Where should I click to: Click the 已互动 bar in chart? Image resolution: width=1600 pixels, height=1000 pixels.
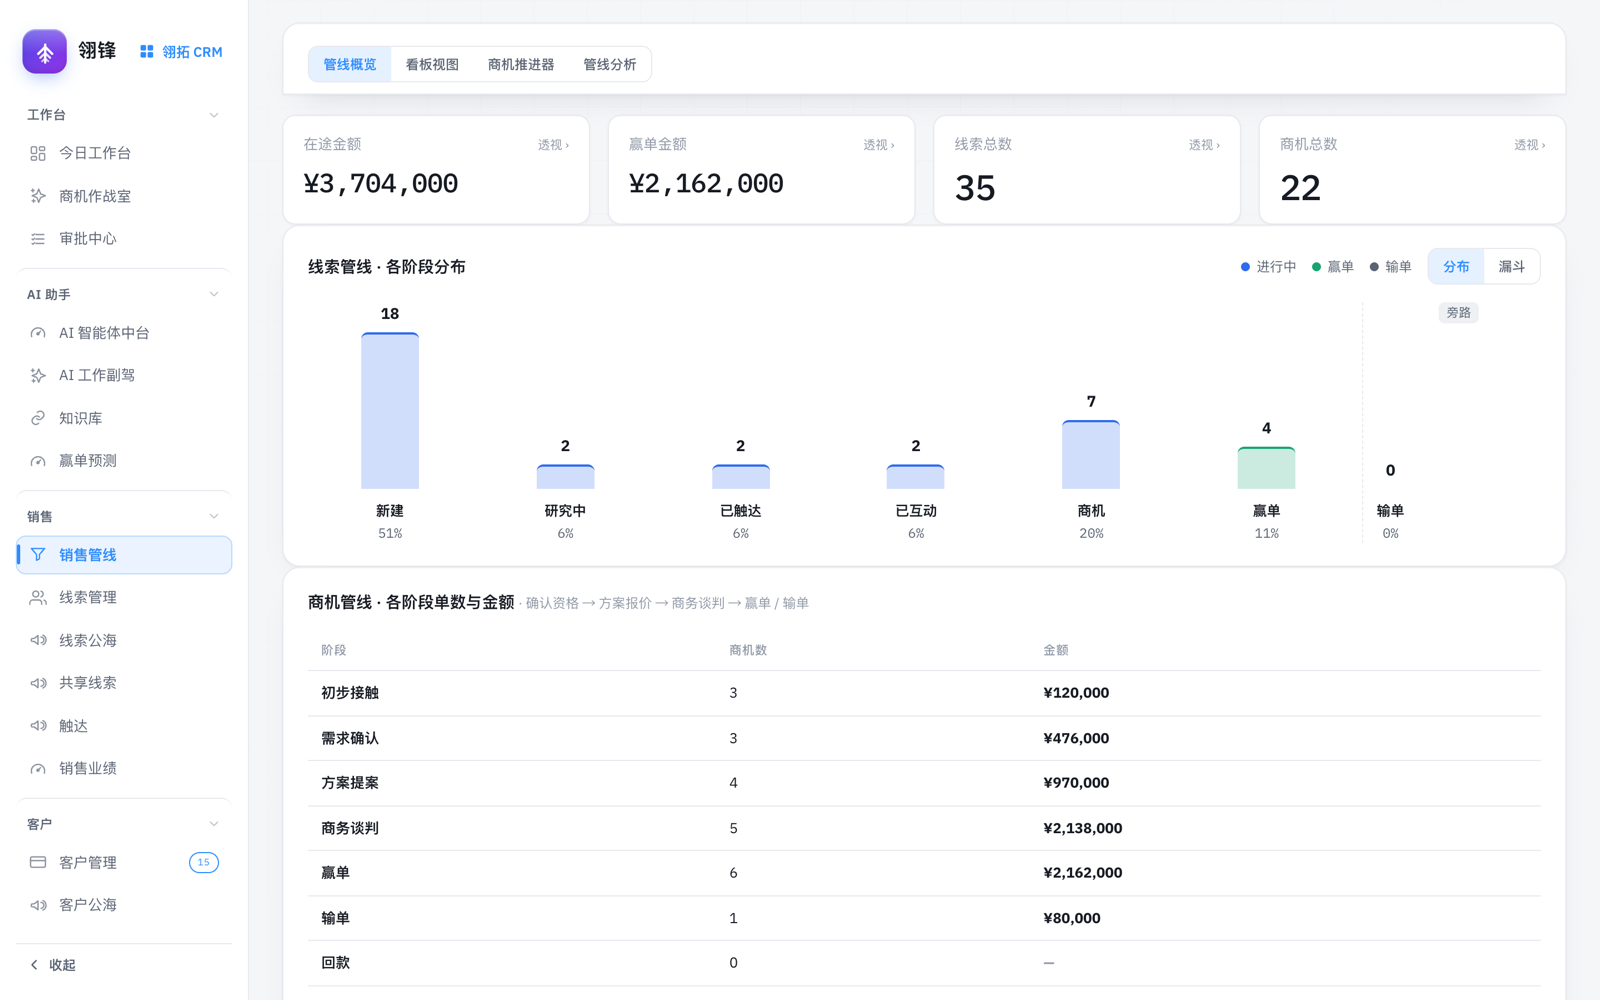[916, 477]
